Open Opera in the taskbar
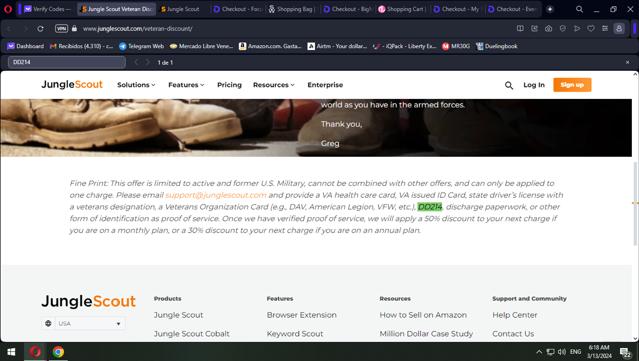This screenshot has width=639, height=361. (35, 352)
